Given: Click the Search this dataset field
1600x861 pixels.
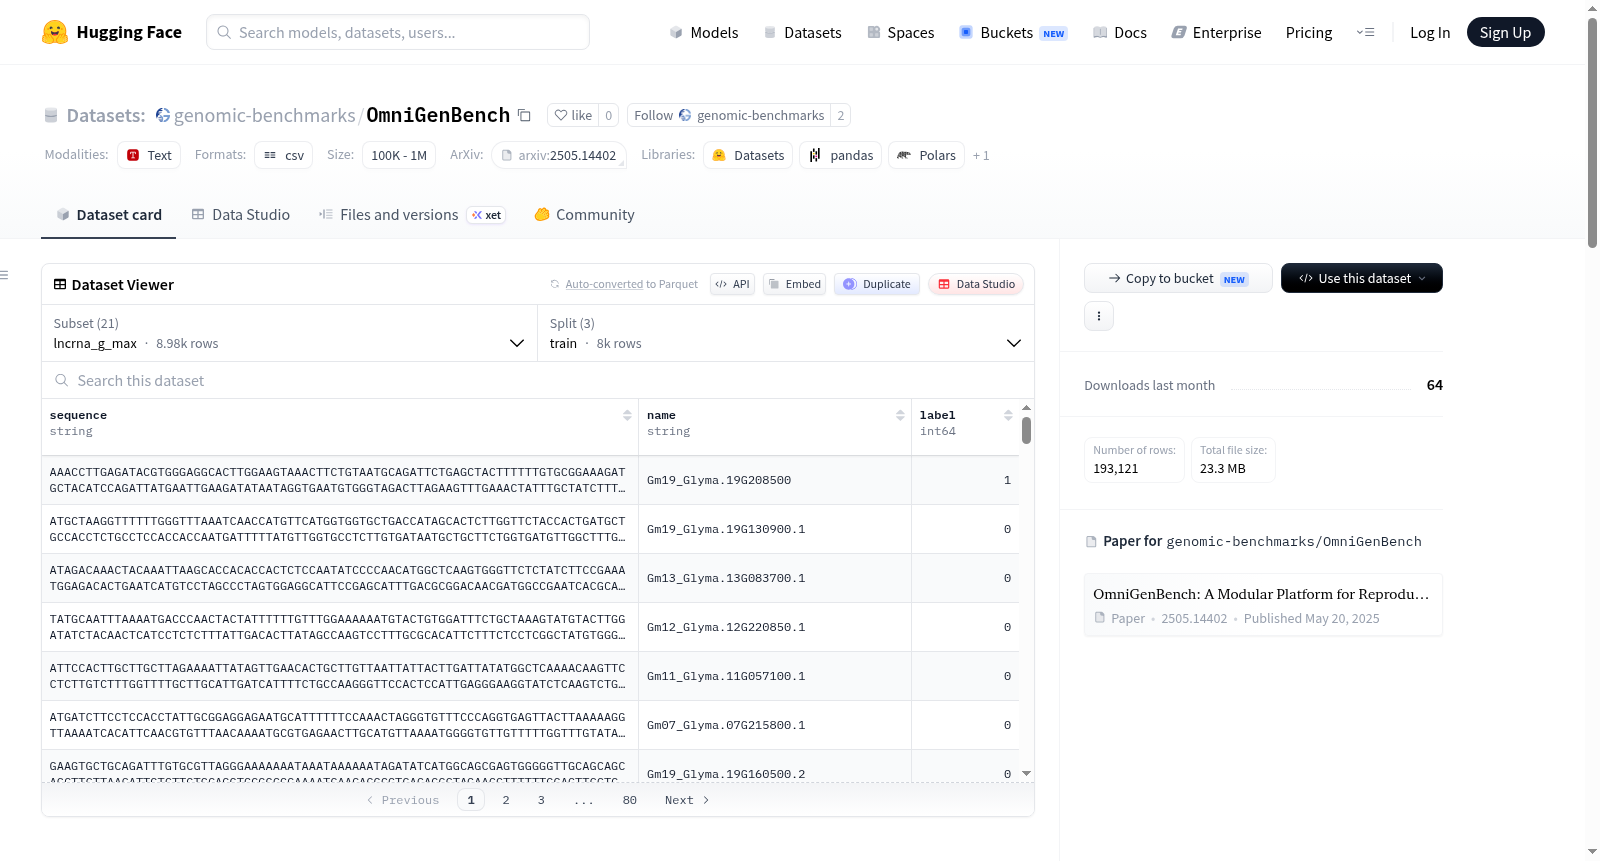Looking at the screenshot, I should pyautogui.click(x=538, y=380).
